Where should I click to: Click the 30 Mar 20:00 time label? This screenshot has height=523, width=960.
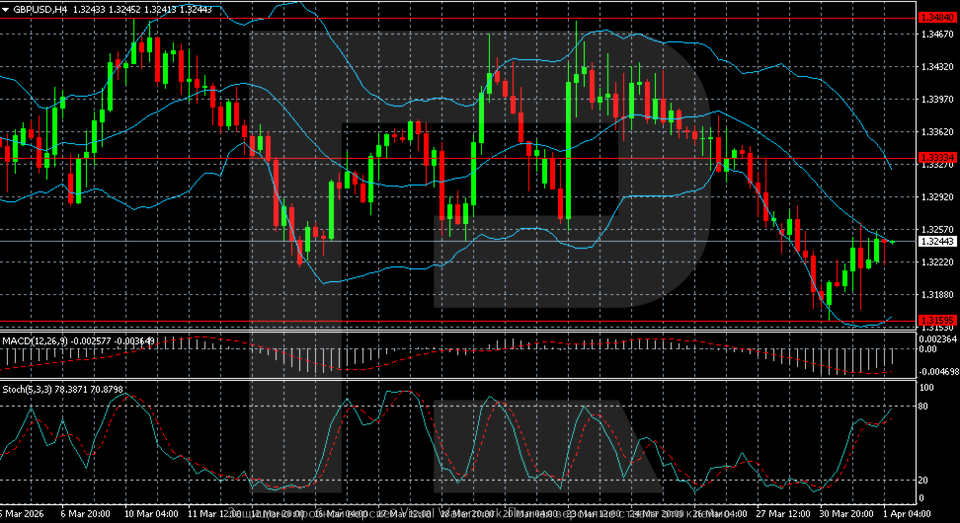click(845, 511)
